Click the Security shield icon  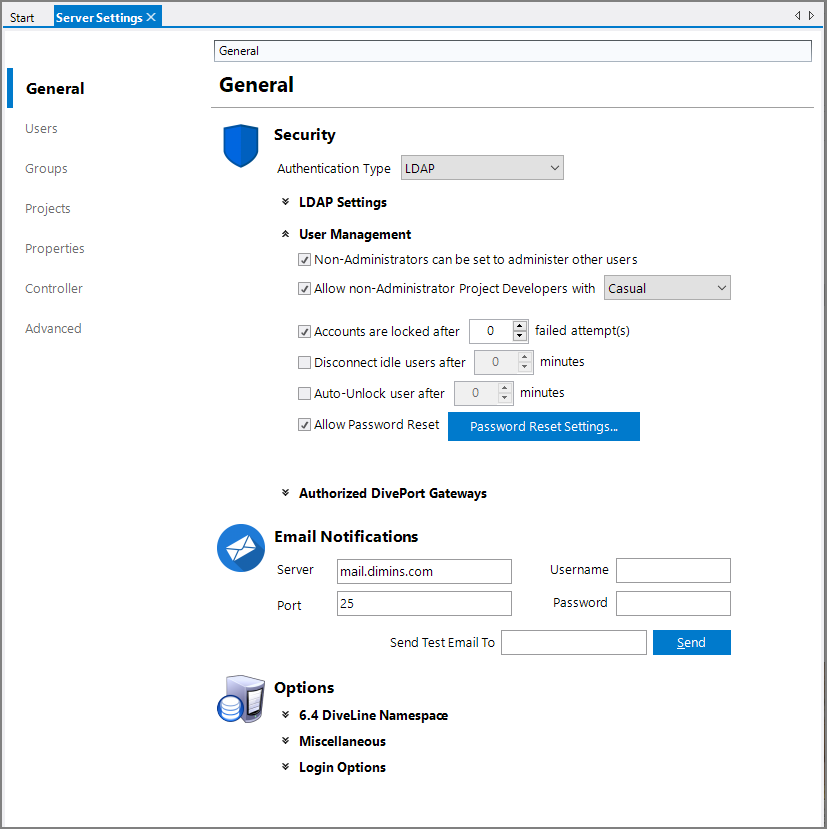coord(240,145)
